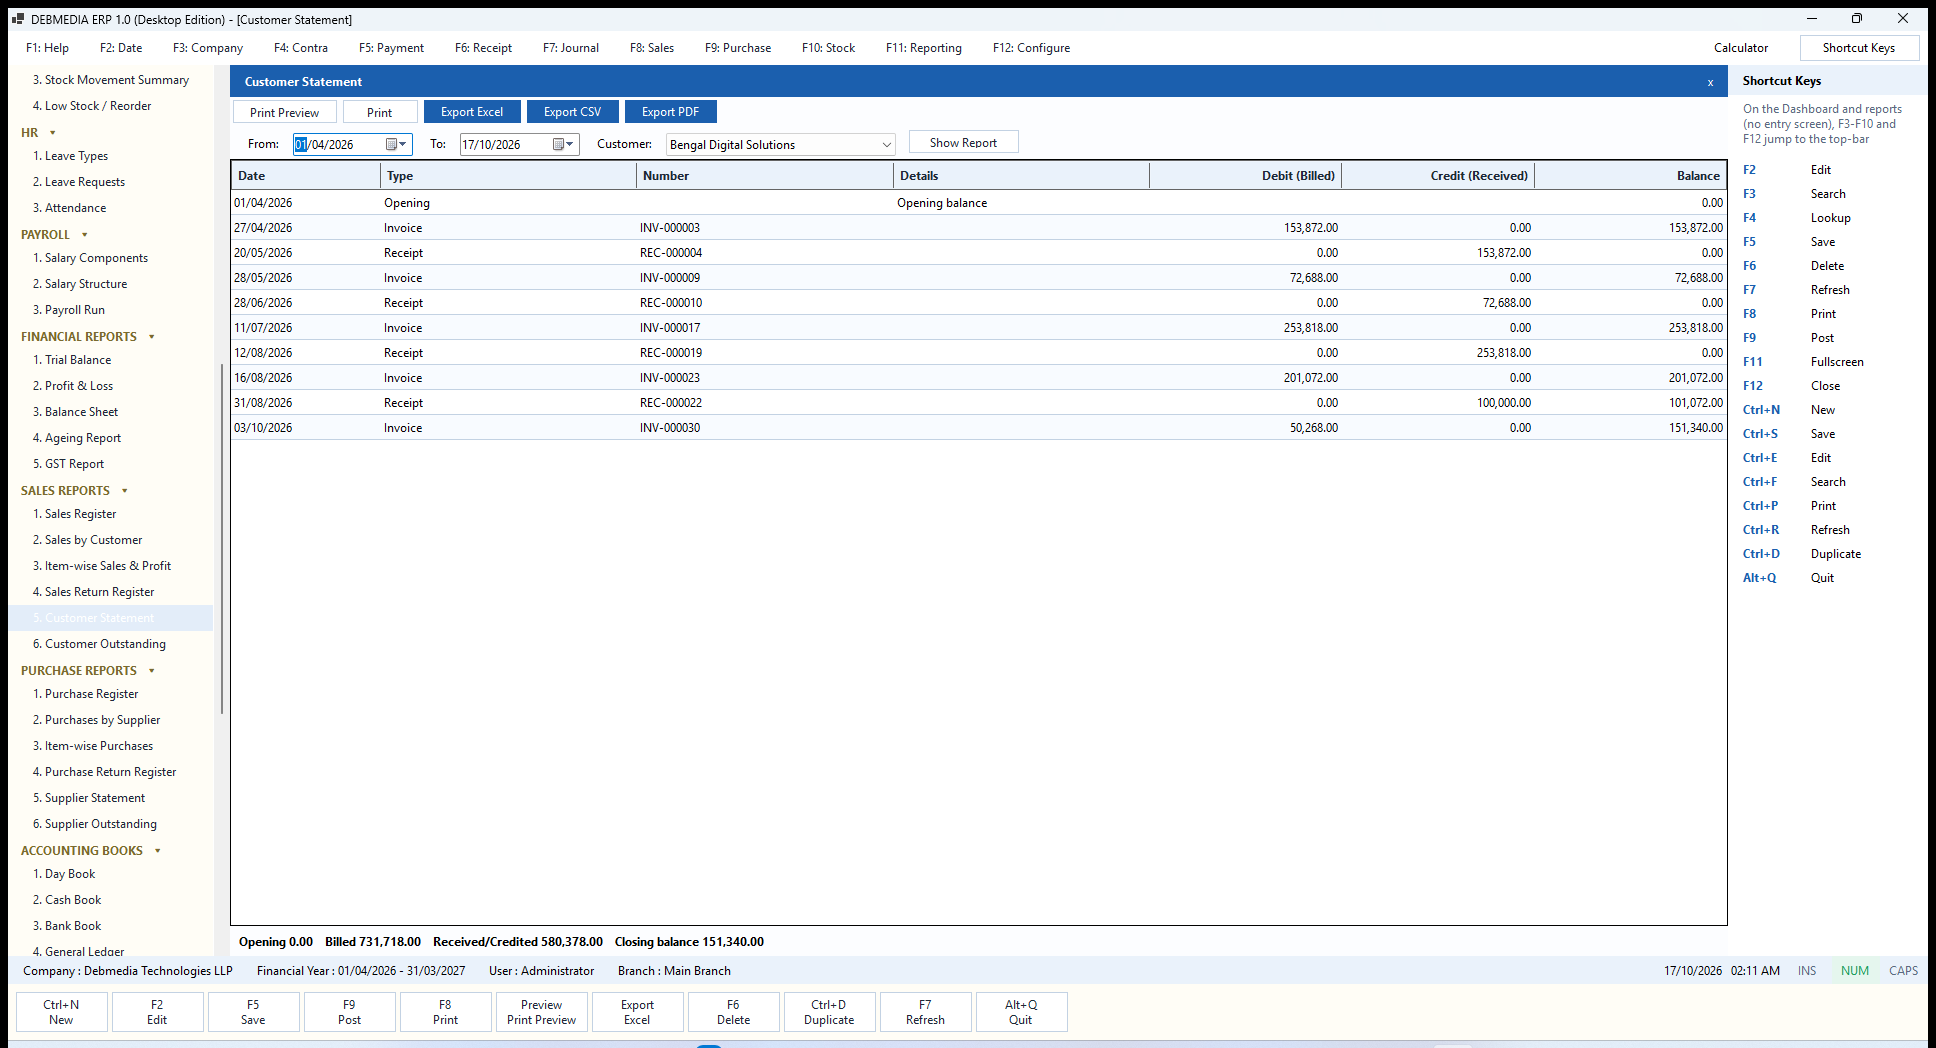
Task: Collapse the PAYROLL section arrow
Action: pos(85,235)
